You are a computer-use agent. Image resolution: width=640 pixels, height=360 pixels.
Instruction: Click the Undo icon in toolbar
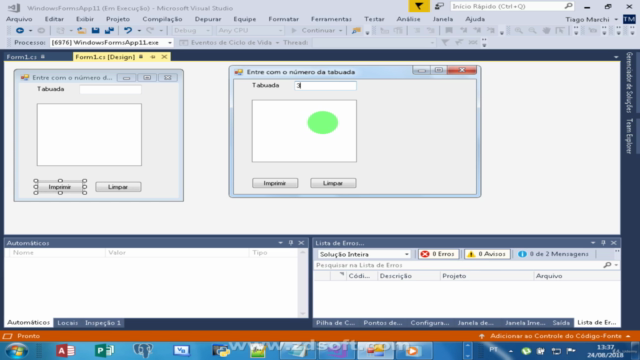tap(128, 31)
